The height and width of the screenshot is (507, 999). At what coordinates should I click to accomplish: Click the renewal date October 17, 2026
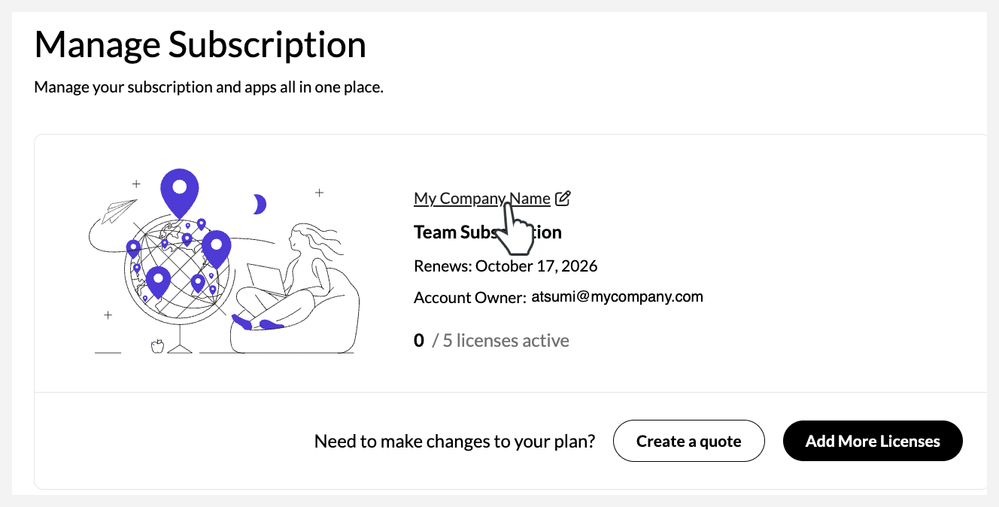point(536,266)
